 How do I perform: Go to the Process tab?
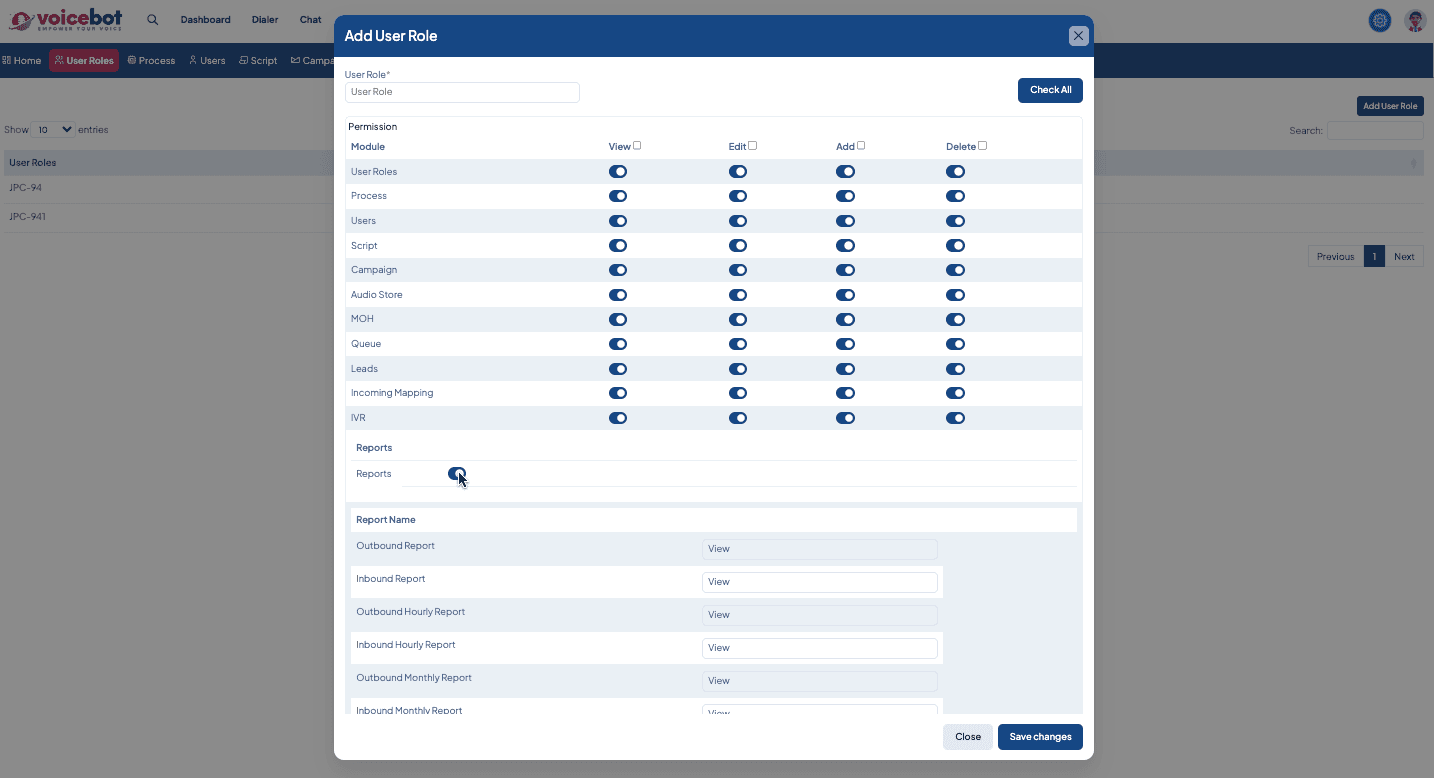click(151, 61)
